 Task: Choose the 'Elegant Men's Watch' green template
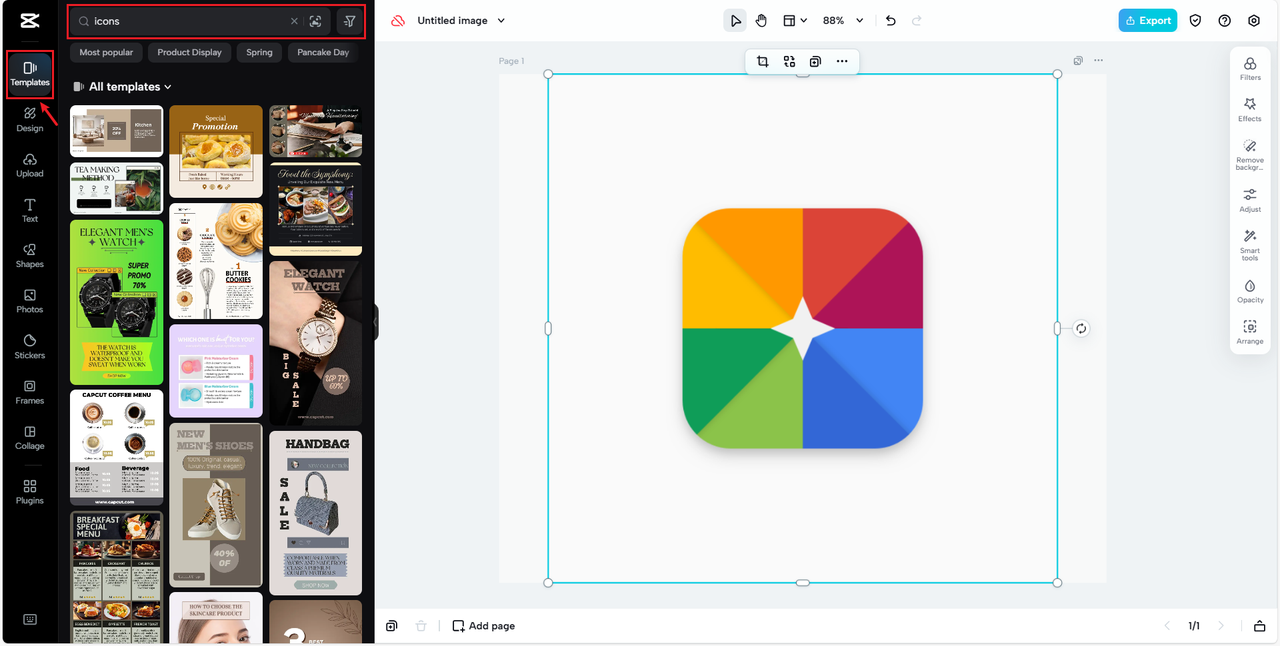(x=116, y=302)
